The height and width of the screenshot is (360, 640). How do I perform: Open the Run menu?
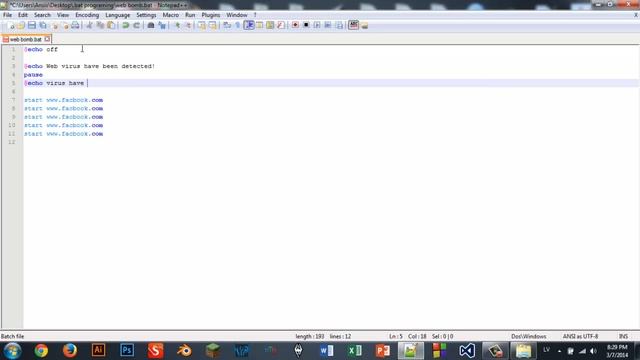point(190,15)
